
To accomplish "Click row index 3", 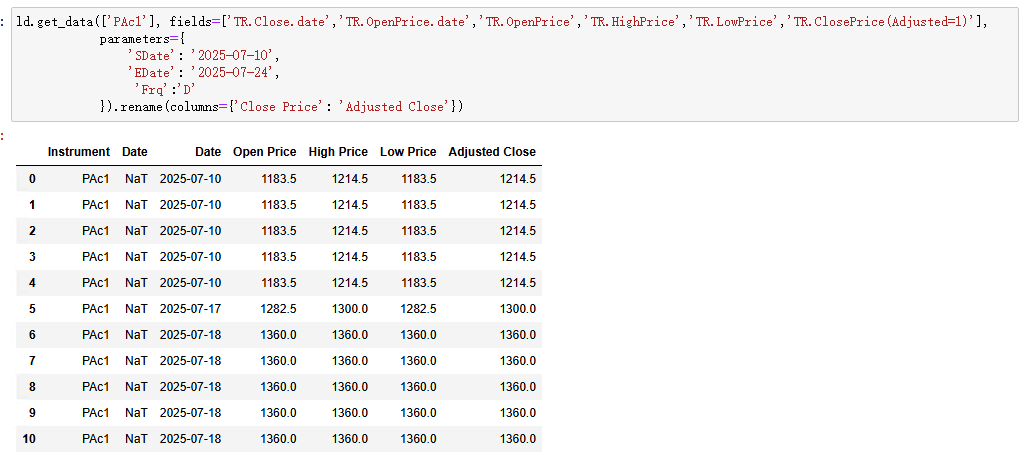I will point(32,257).
